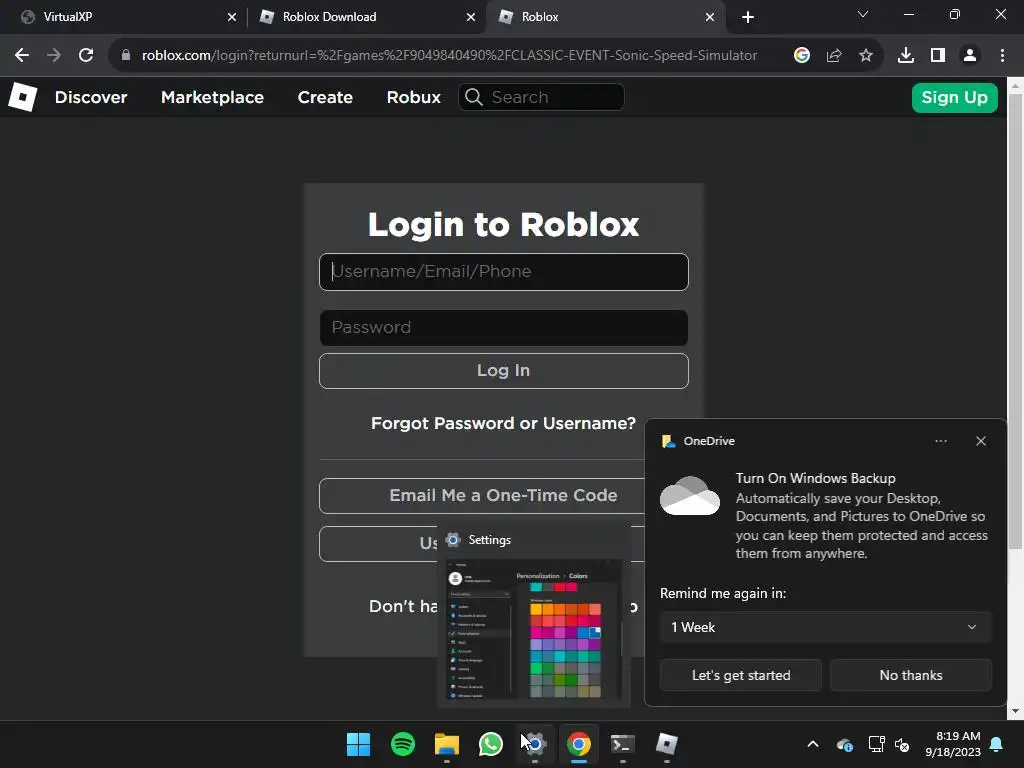Open Settings from the taskbar

[535, 744]
